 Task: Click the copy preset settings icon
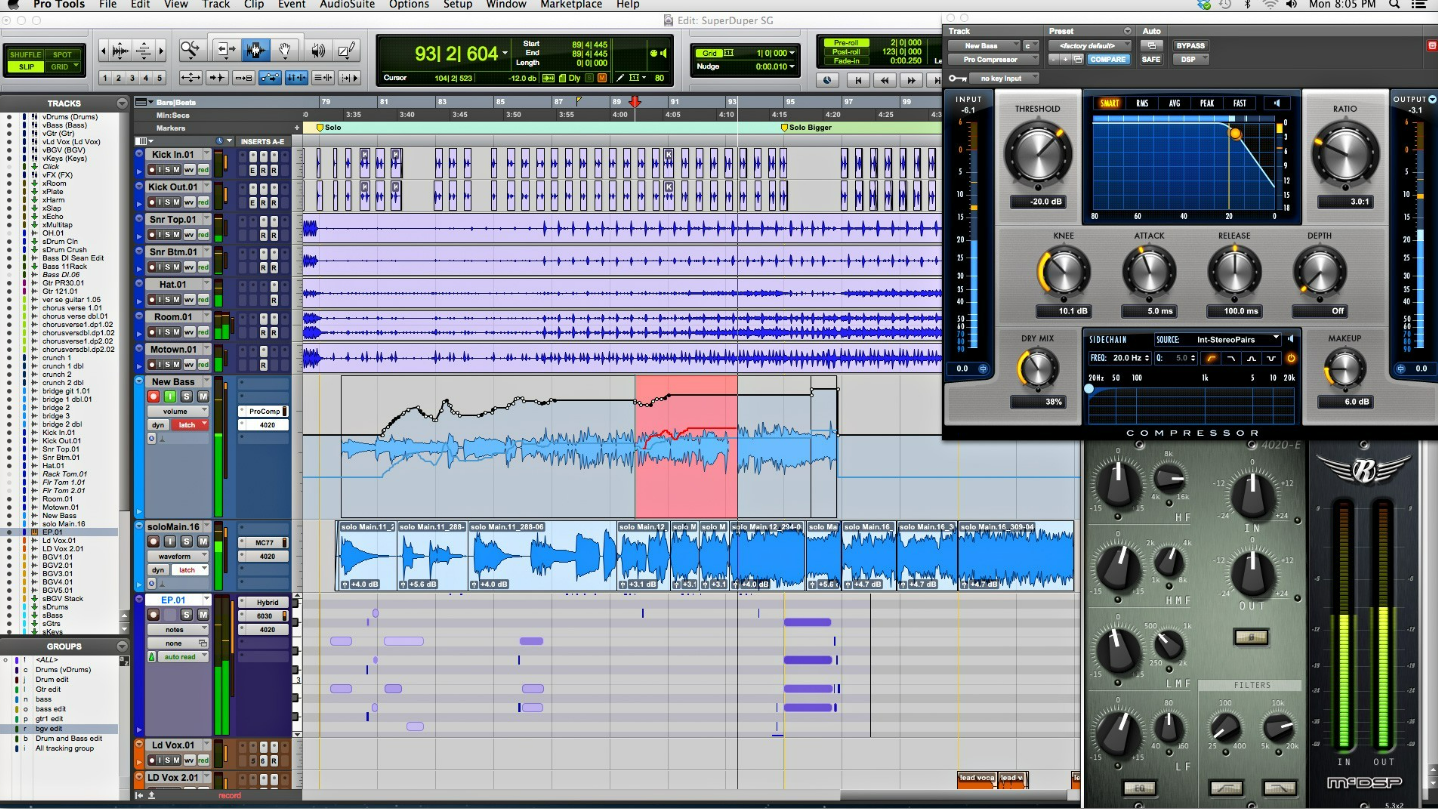click(x=1078, y=59)
